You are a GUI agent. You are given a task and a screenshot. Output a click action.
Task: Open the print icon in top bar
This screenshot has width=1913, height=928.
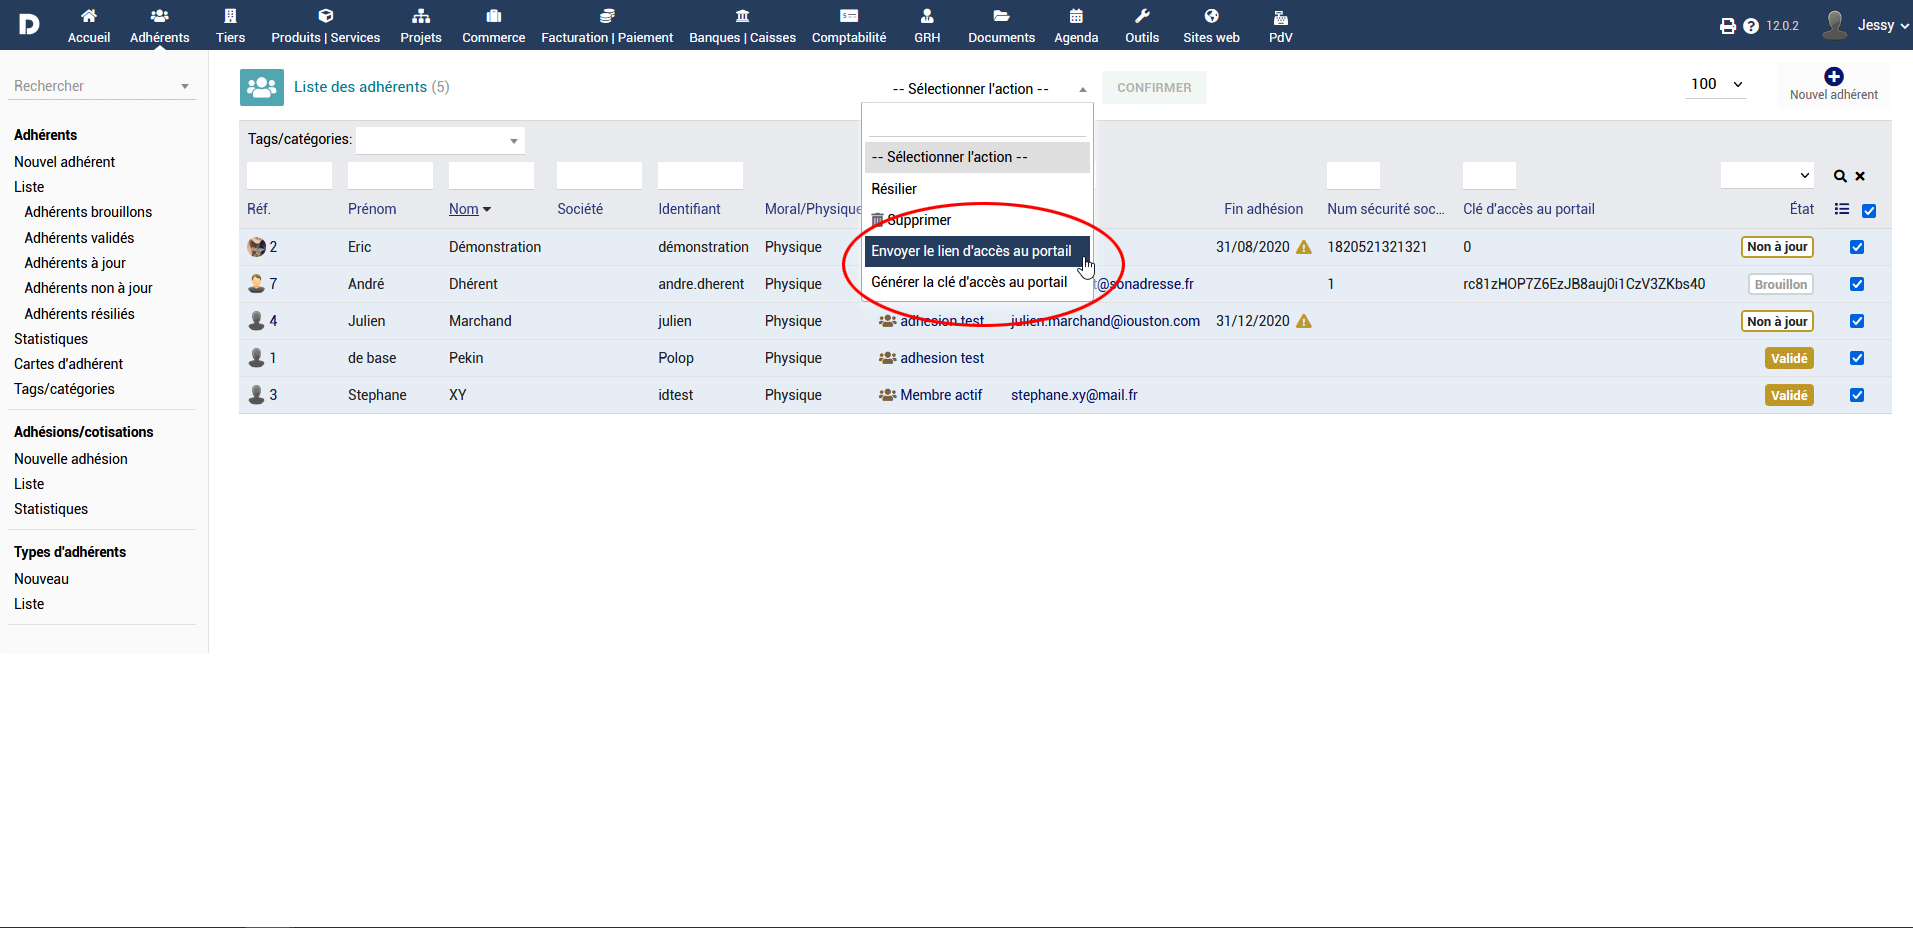tap(1727, 26)
